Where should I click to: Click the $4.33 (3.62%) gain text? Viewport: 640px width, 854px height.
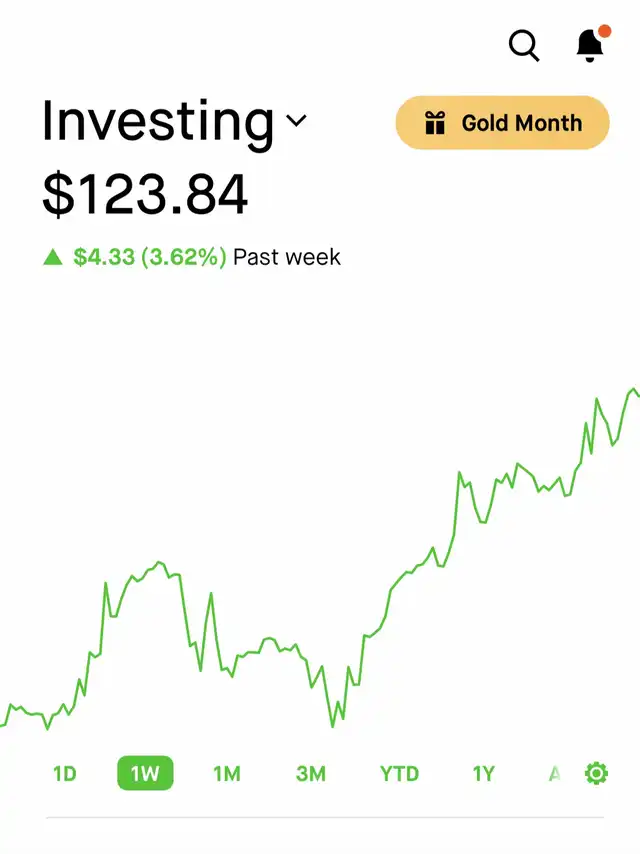[150, 257]
